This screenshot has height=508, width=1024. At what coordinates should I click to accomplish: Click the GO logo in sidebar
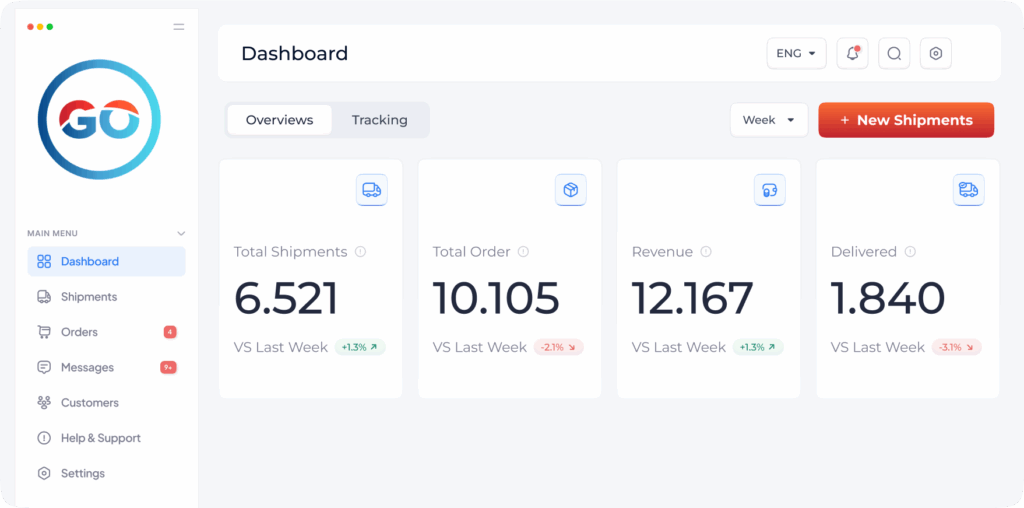[x=99, y=120]
